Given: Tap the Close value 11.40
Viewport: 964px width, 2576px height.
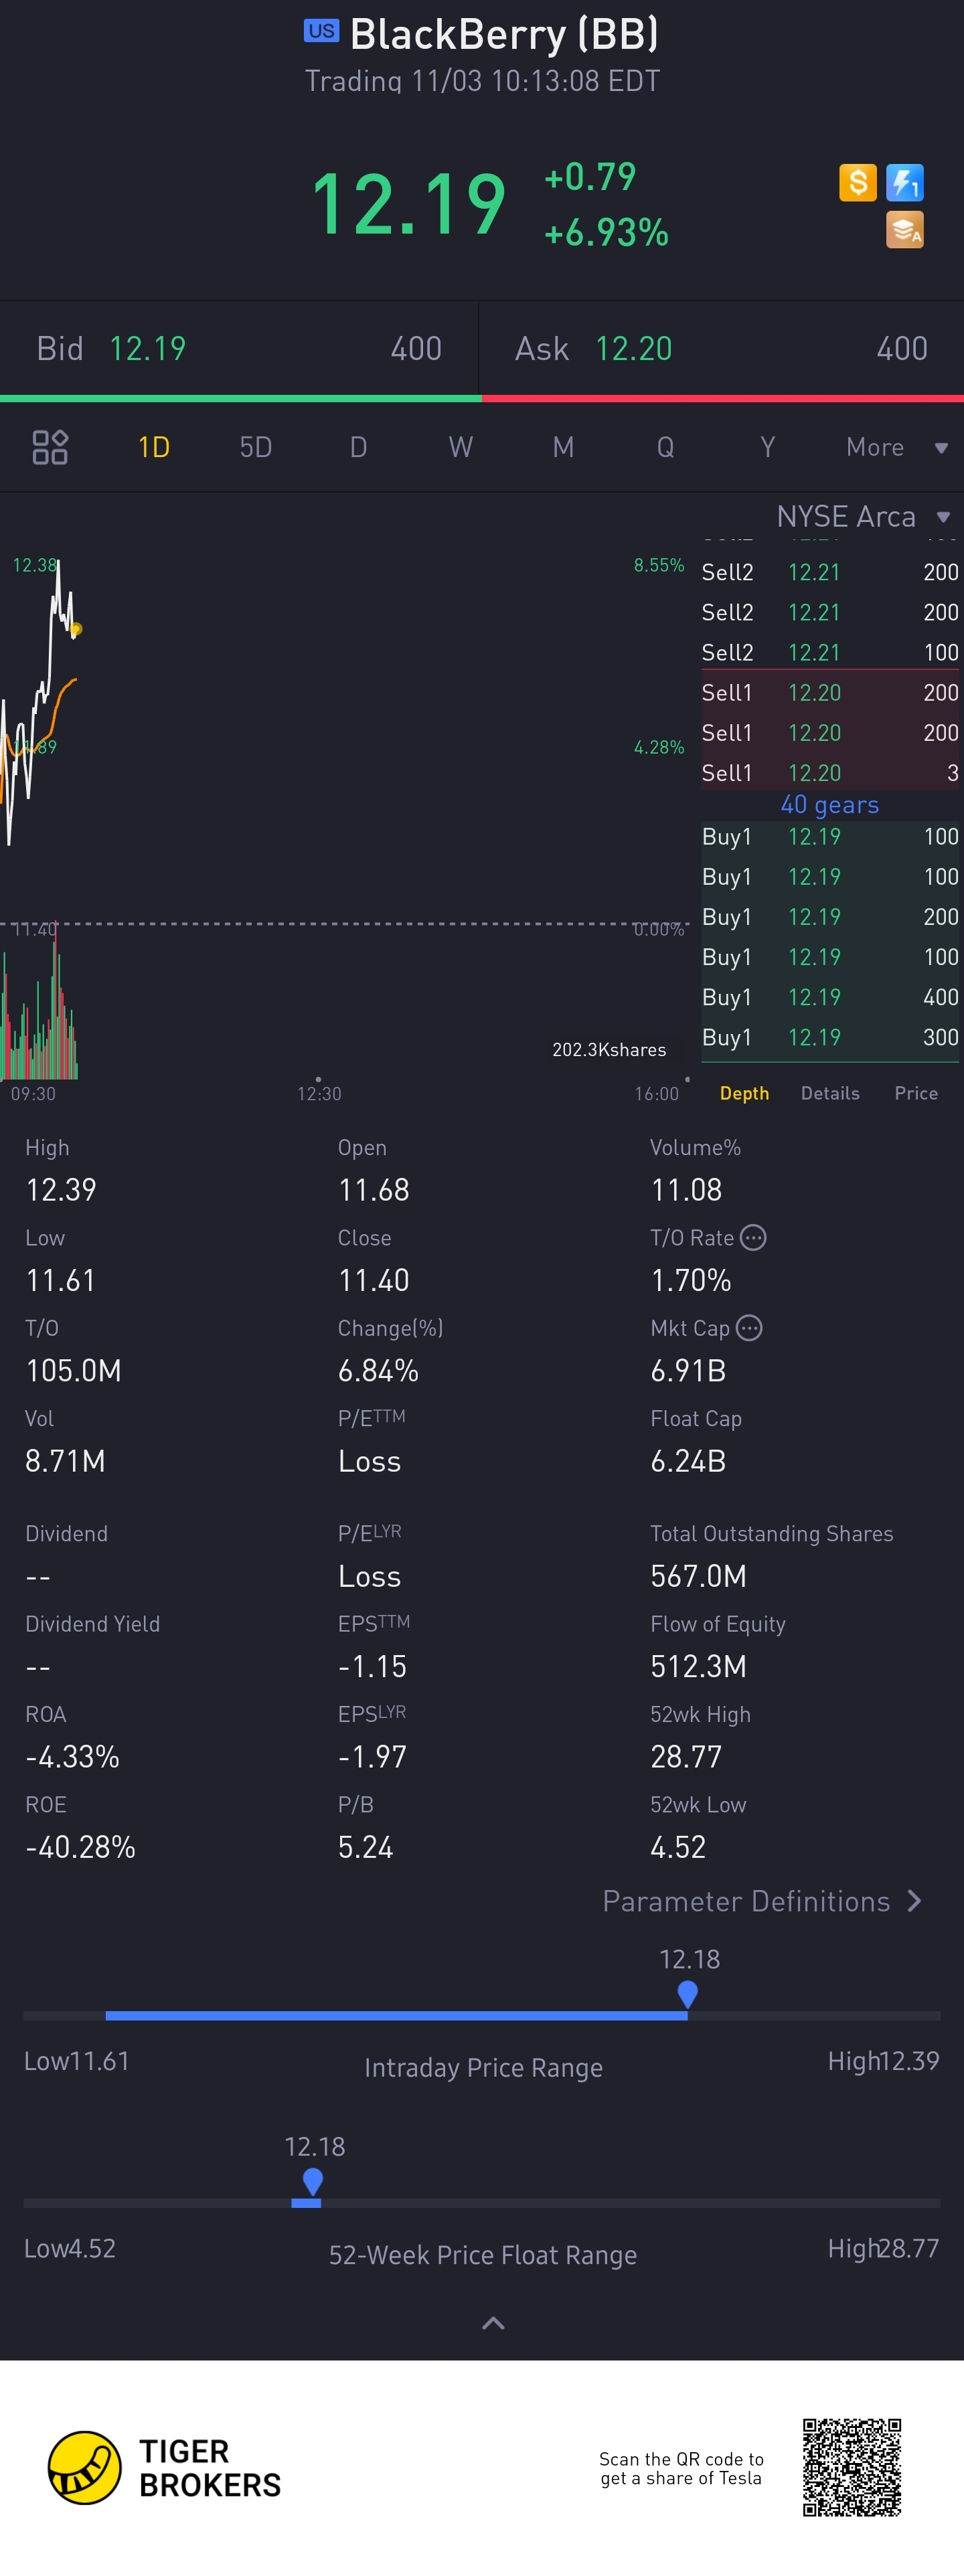Looking at the screenshot, I should pyautogui.click(x=374, y=1280).
